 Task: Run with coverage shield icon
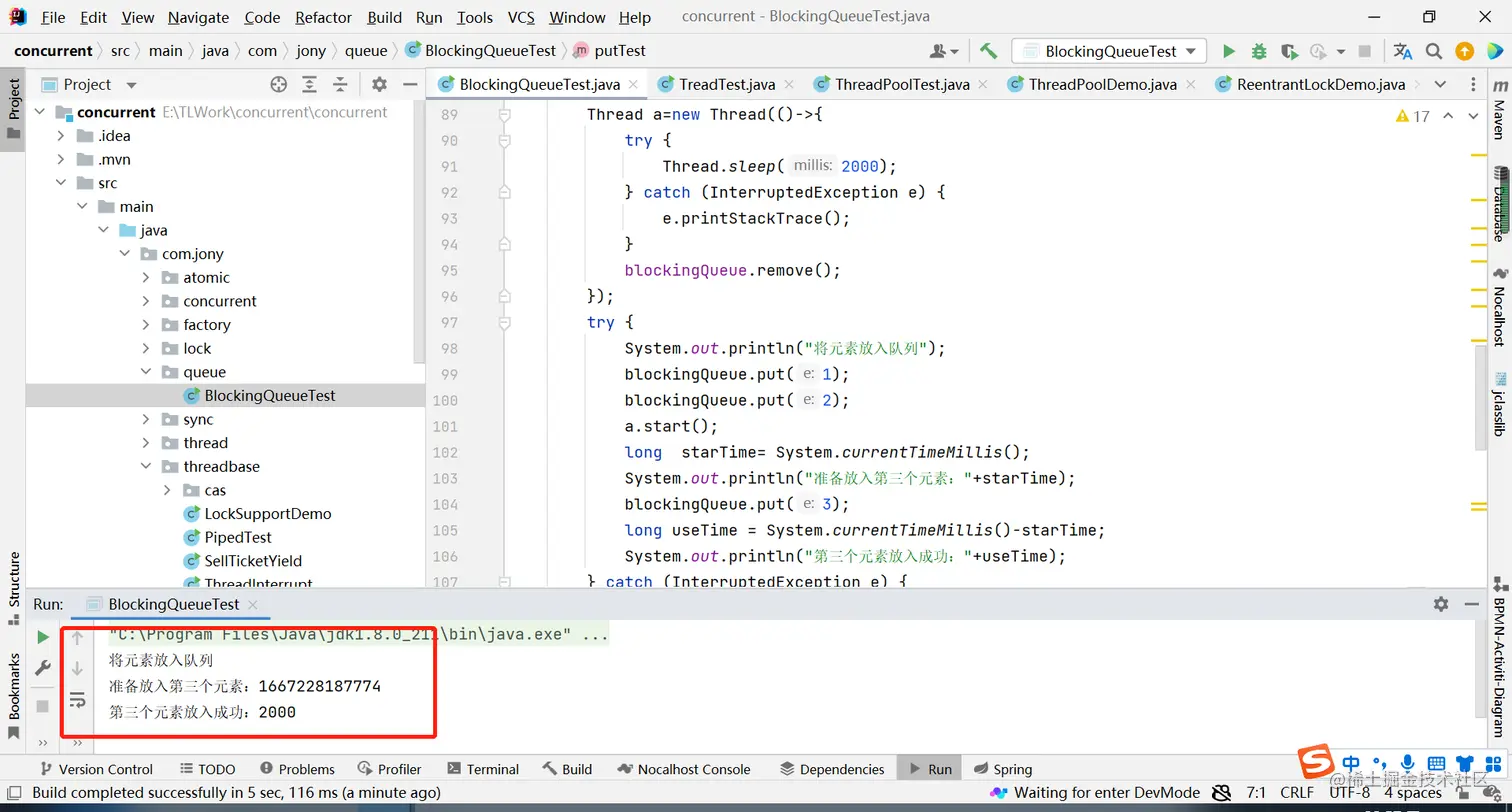[x=1289, y=51]
